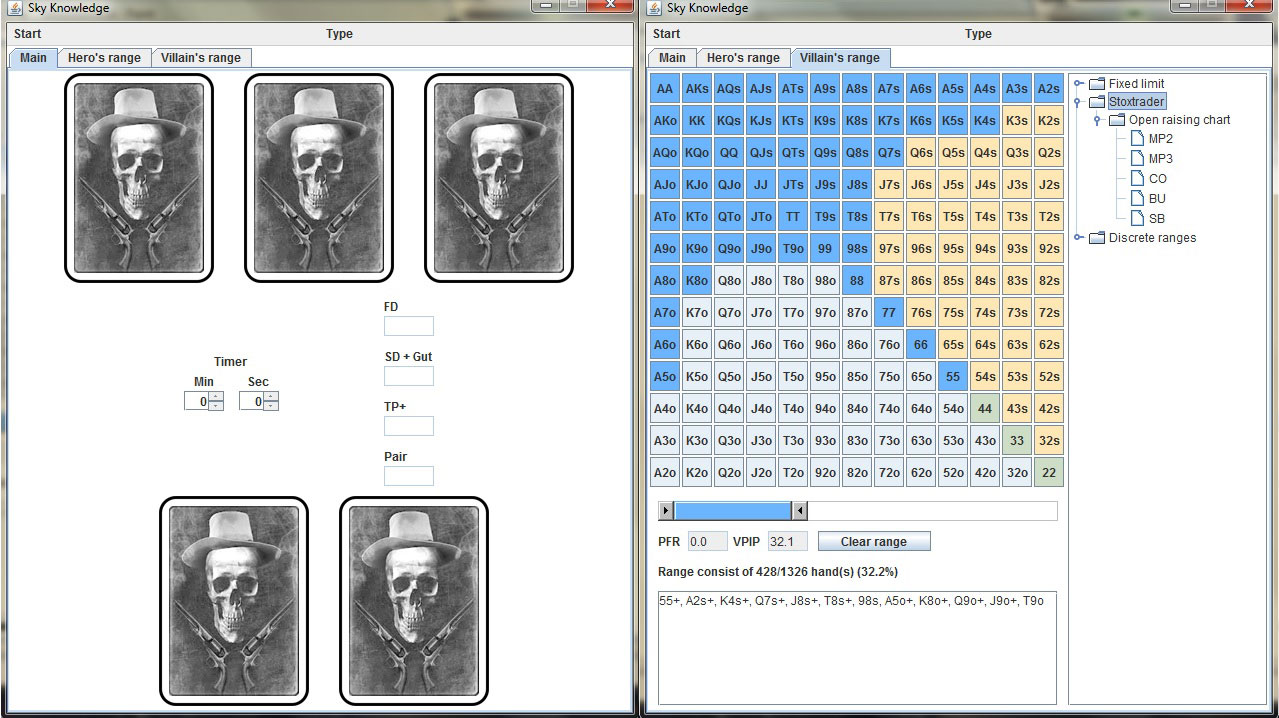Click the Discrete ranges folder icon
The image size is (1279, 718).
point(1097,238)
